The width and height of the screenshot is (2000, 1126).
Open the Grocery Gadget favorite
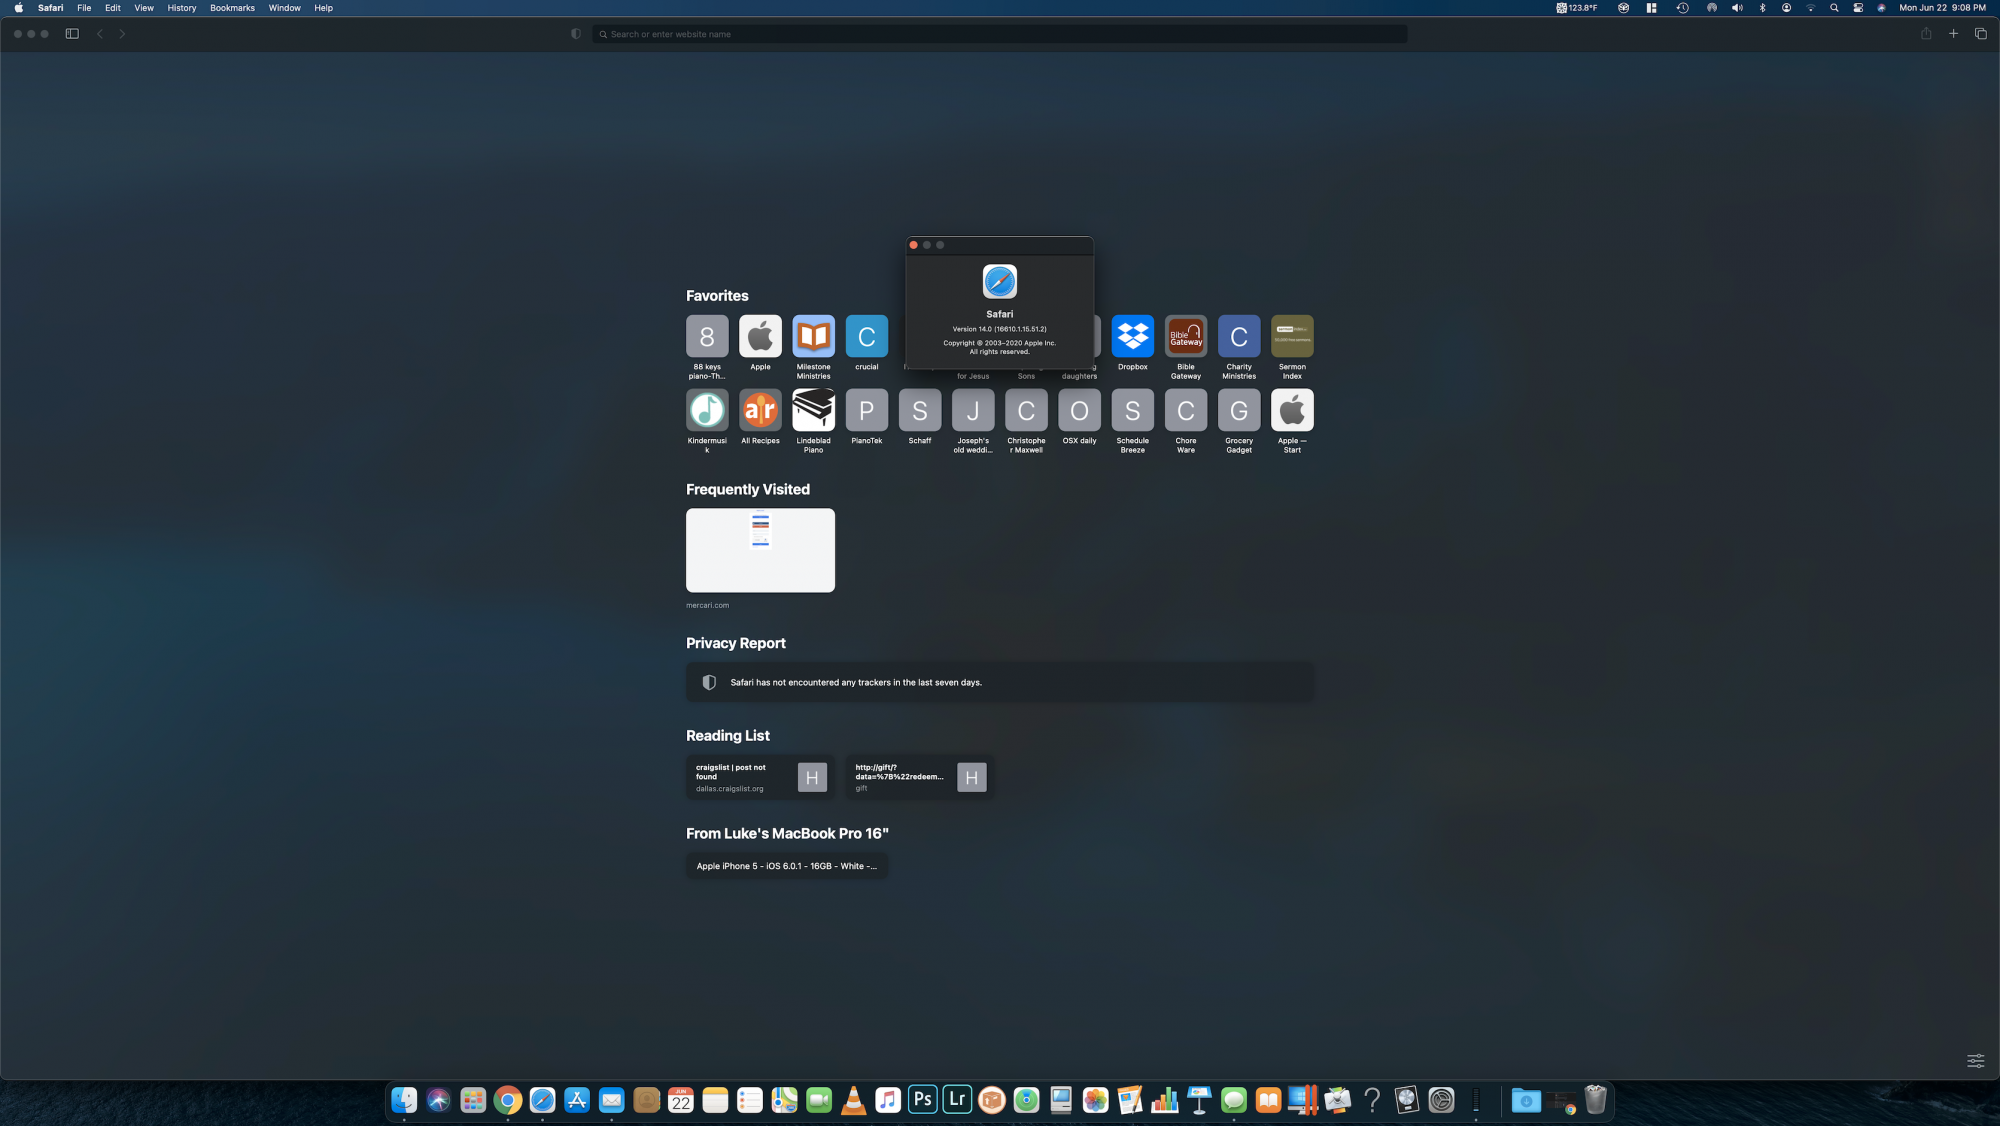(1239, 410)
